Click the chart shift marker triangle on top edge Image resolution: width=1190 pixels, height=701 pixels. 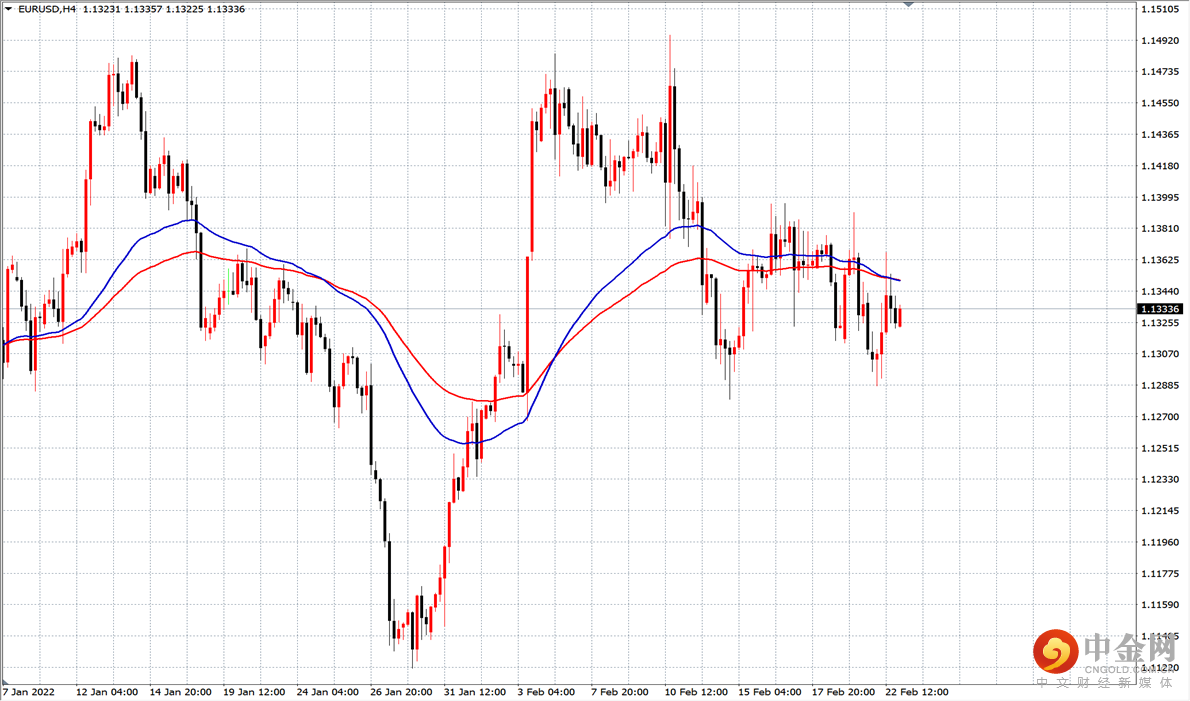(x=908, y=4)
